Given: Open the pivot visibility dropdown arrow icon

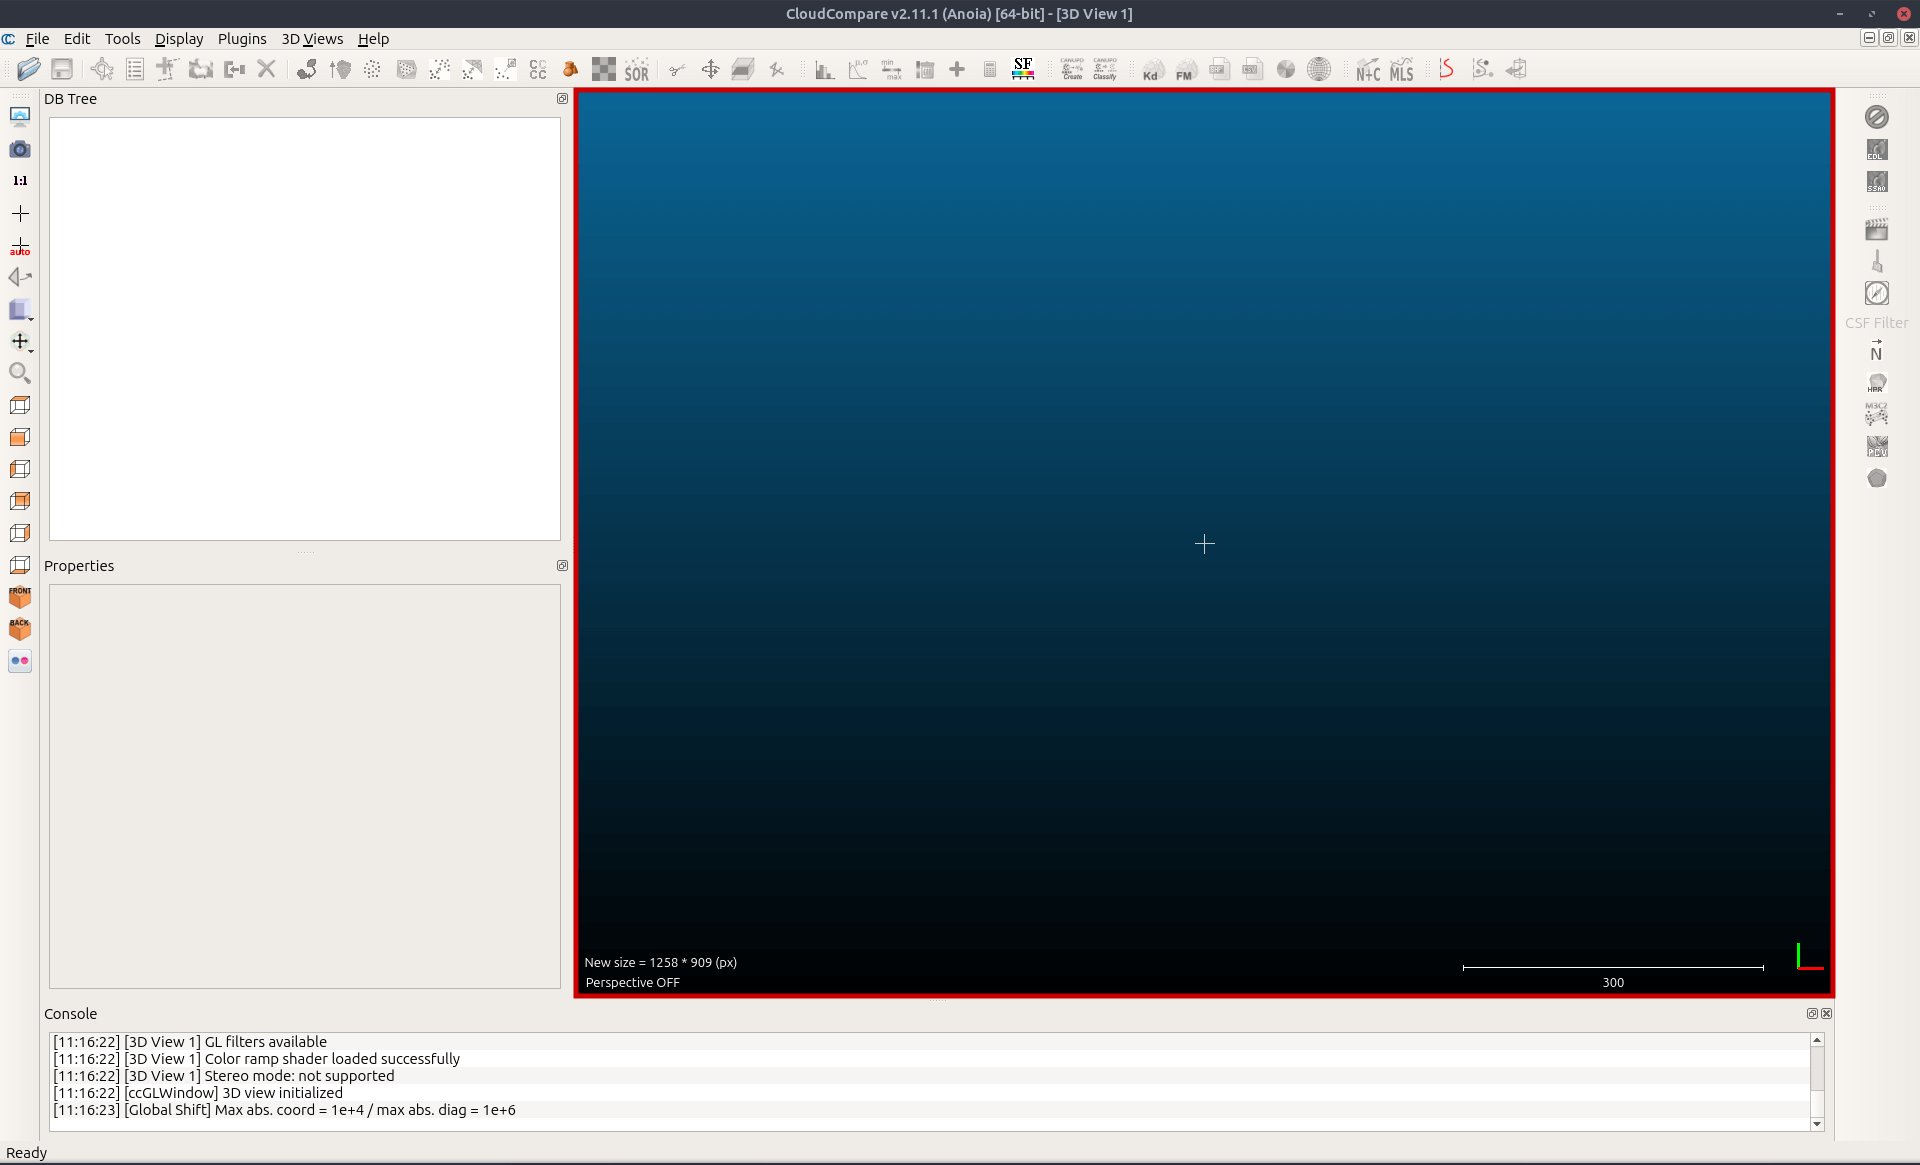Looking at the screenshot, I should 21,342.
